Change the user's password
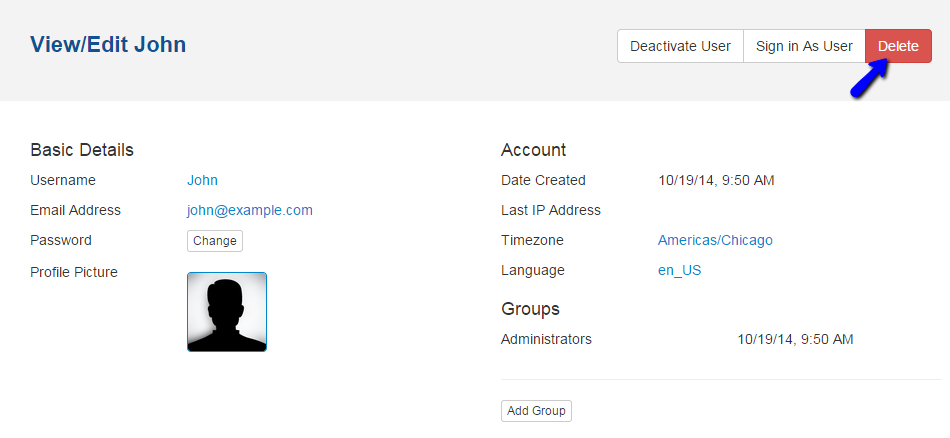The image size is (950, 438). tap(215, 241)
